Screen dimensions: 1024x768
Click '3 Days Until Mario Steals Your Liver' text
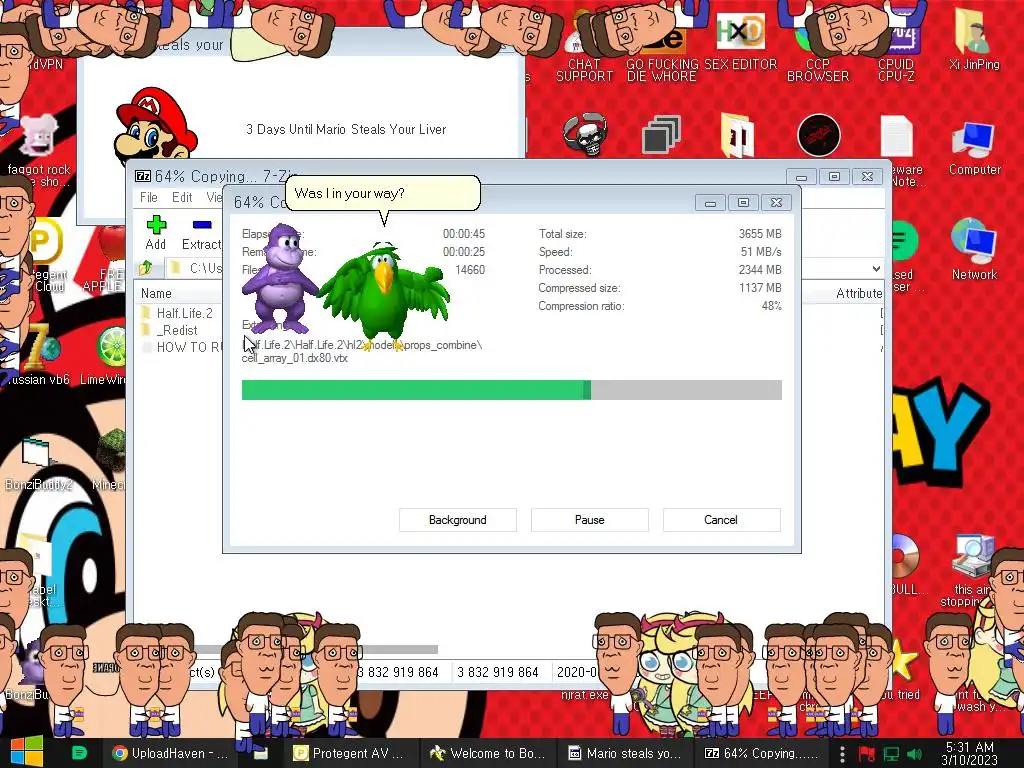[345, 129]
